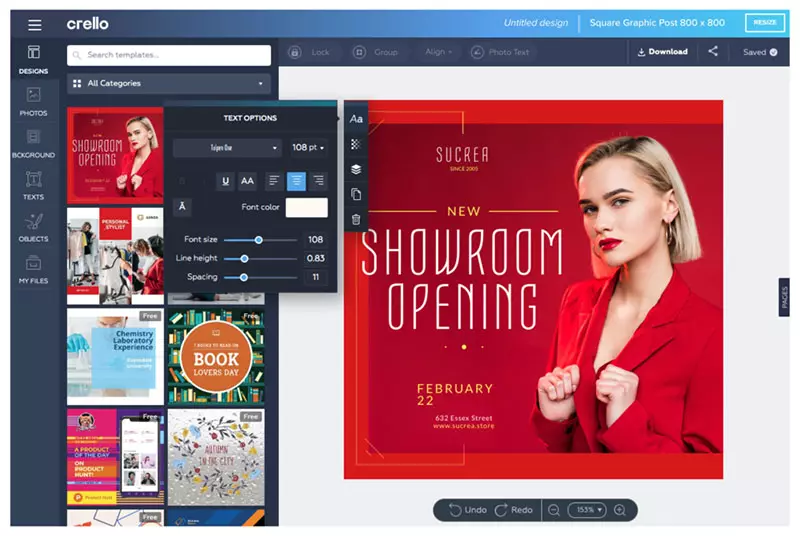Open the hamburger menu

point(35,24)
